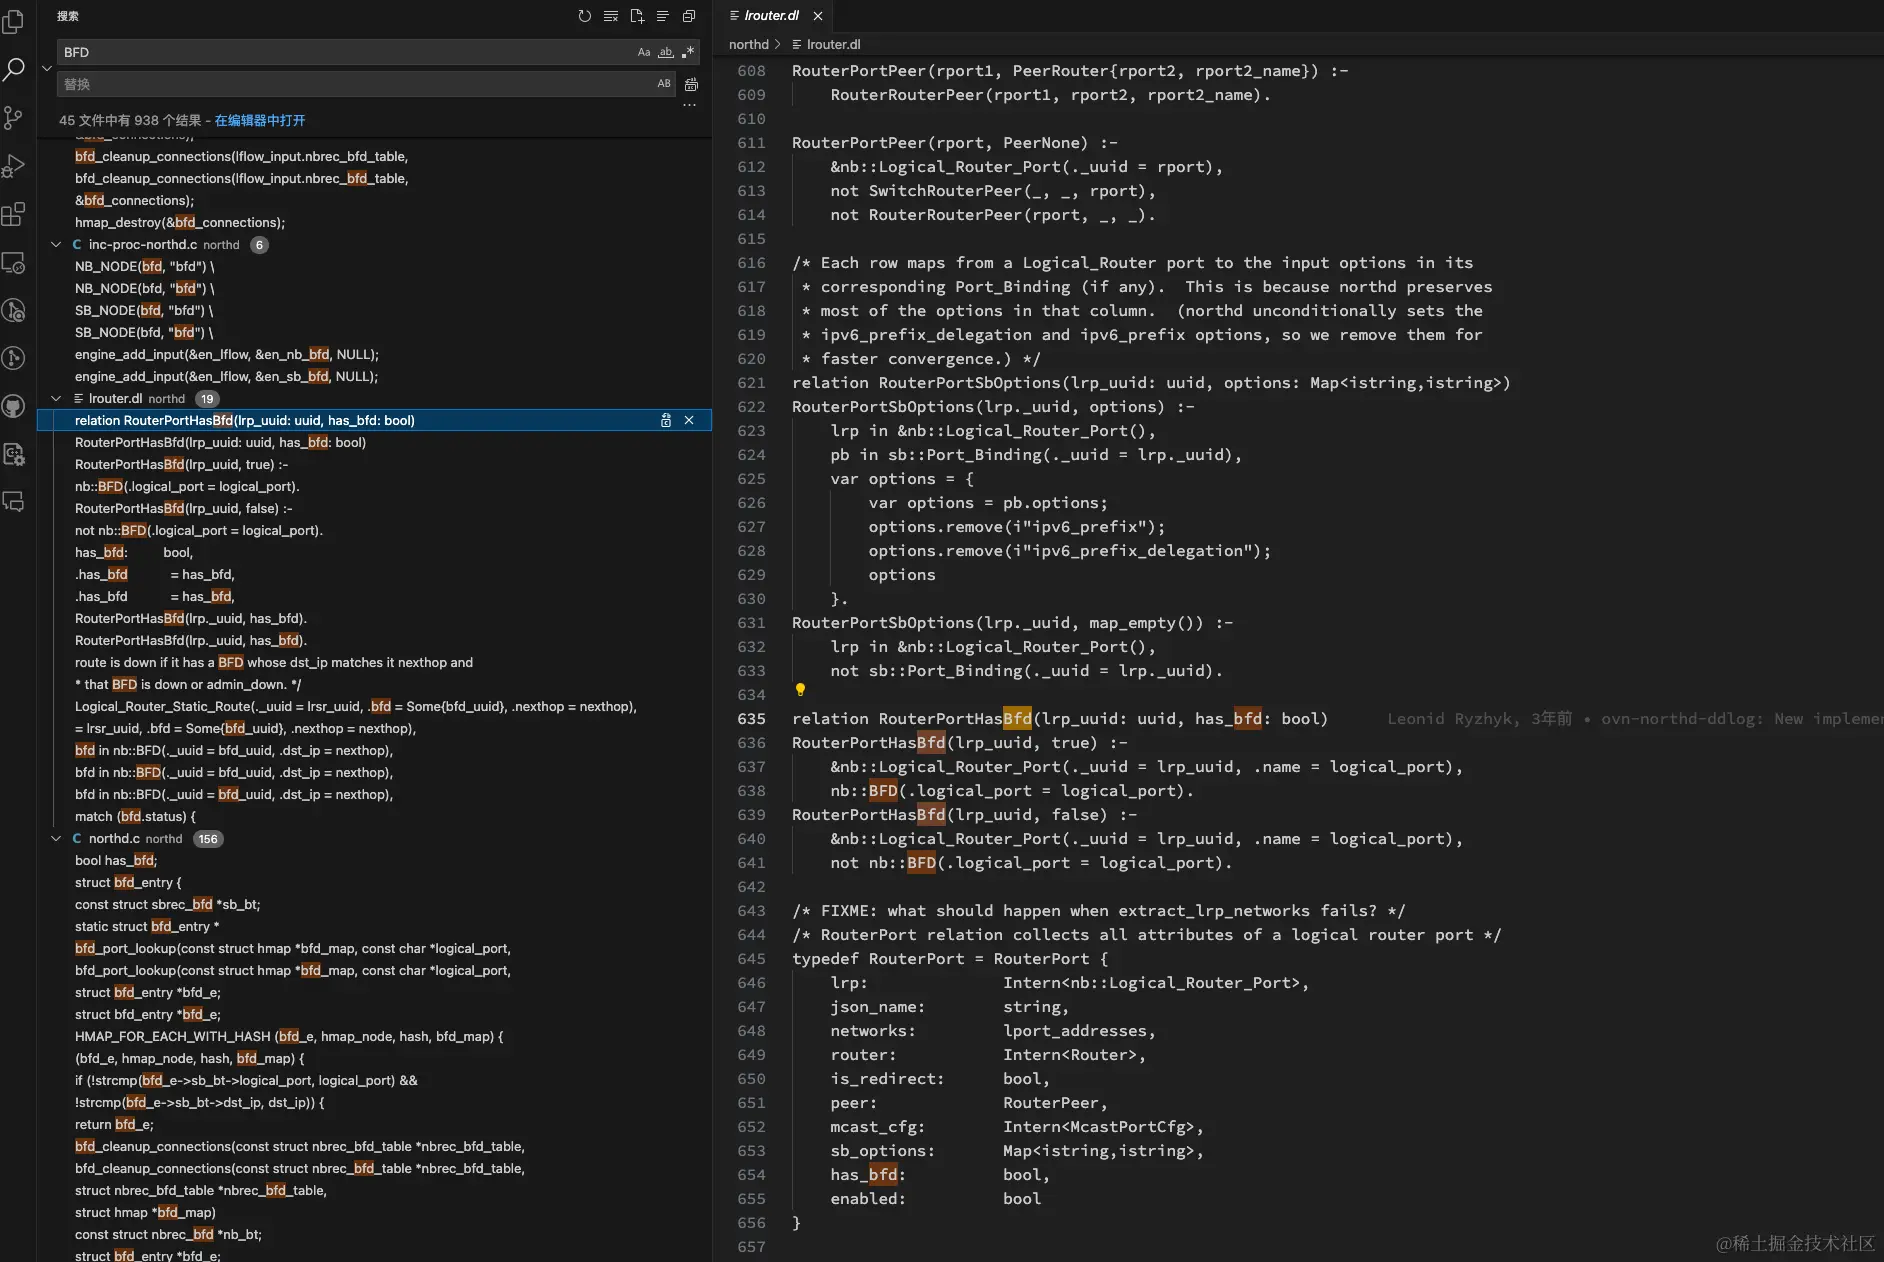Open the Explorer view in activity bar
Screen dimensions: 1884x1262
coord(14,21)
